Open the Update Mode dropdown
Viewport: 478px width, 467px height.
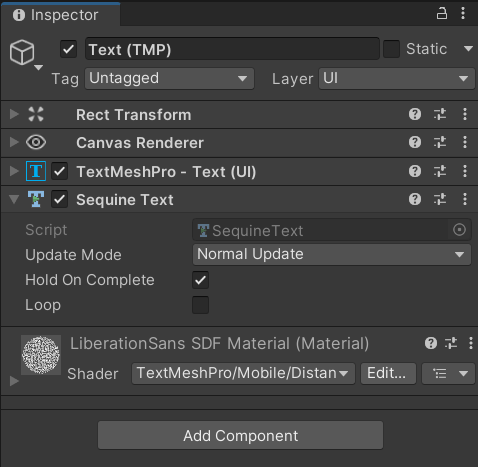(332, 254)
